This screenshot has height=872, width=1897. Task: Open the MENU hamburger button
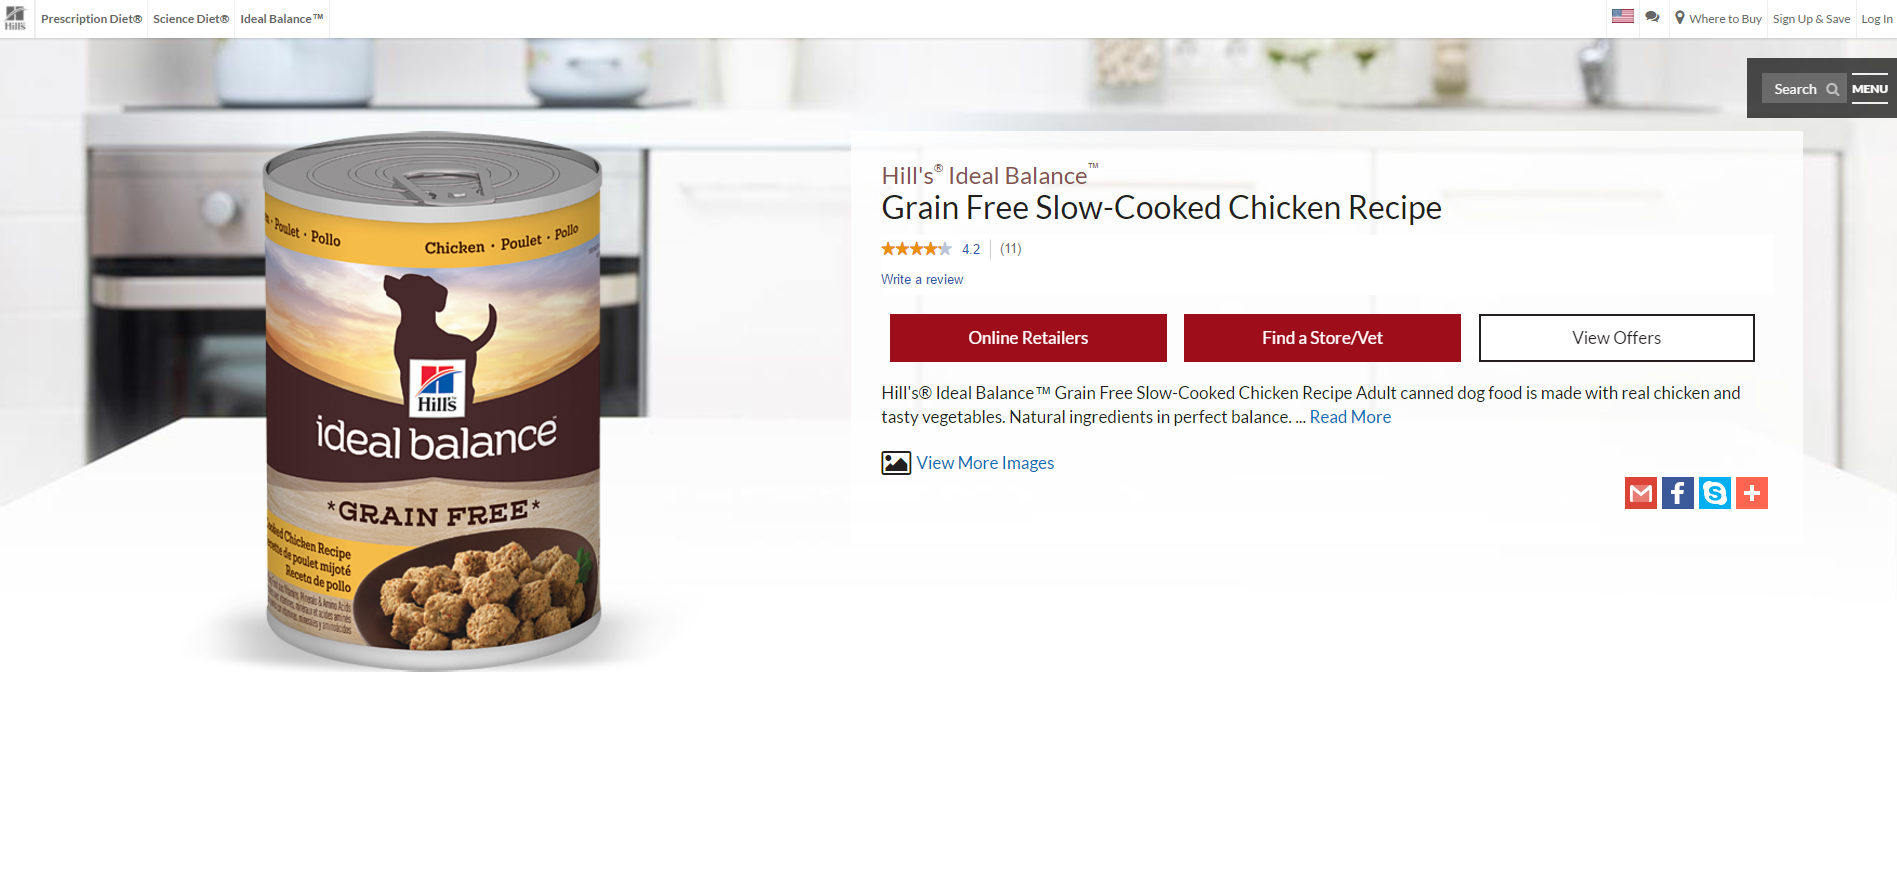click(1869, 88)
